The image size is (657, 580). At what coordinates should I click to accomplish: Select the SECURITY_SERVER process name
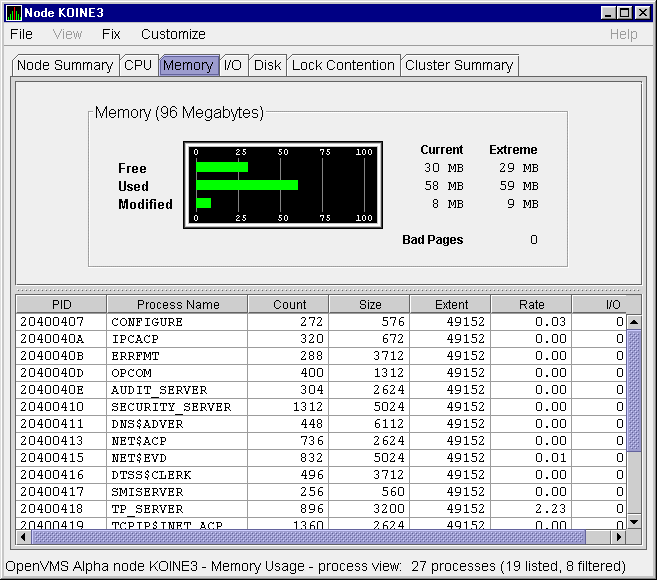(171, 407)
